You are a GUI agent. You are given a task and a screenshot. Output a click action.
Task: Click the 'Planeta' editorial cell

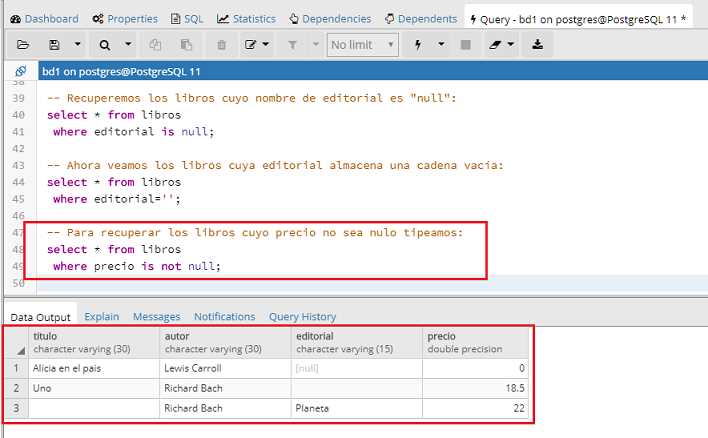357,408
